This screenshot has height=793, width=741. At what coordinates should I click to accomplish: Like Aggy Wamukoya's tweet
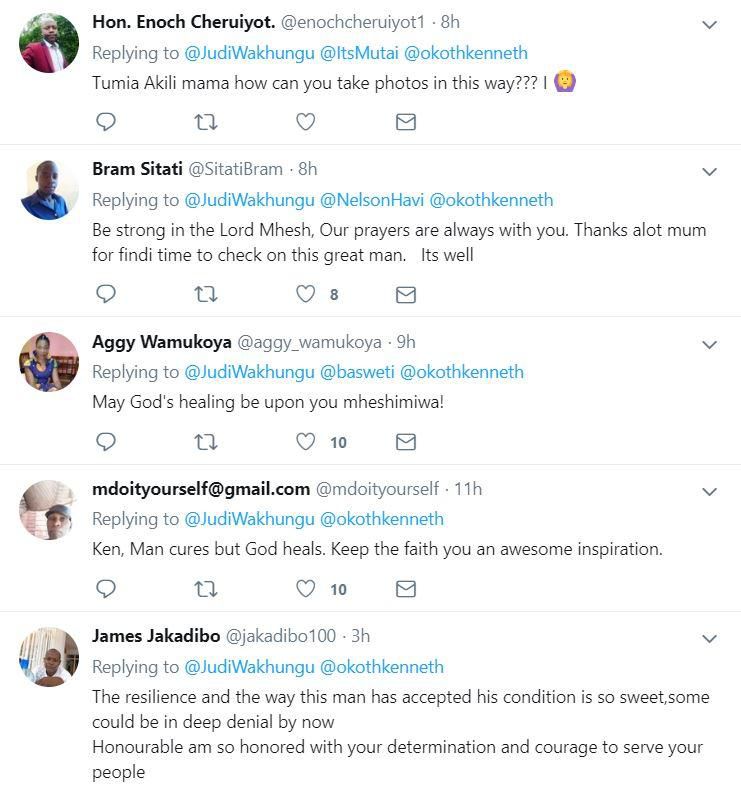pos(306,441)
